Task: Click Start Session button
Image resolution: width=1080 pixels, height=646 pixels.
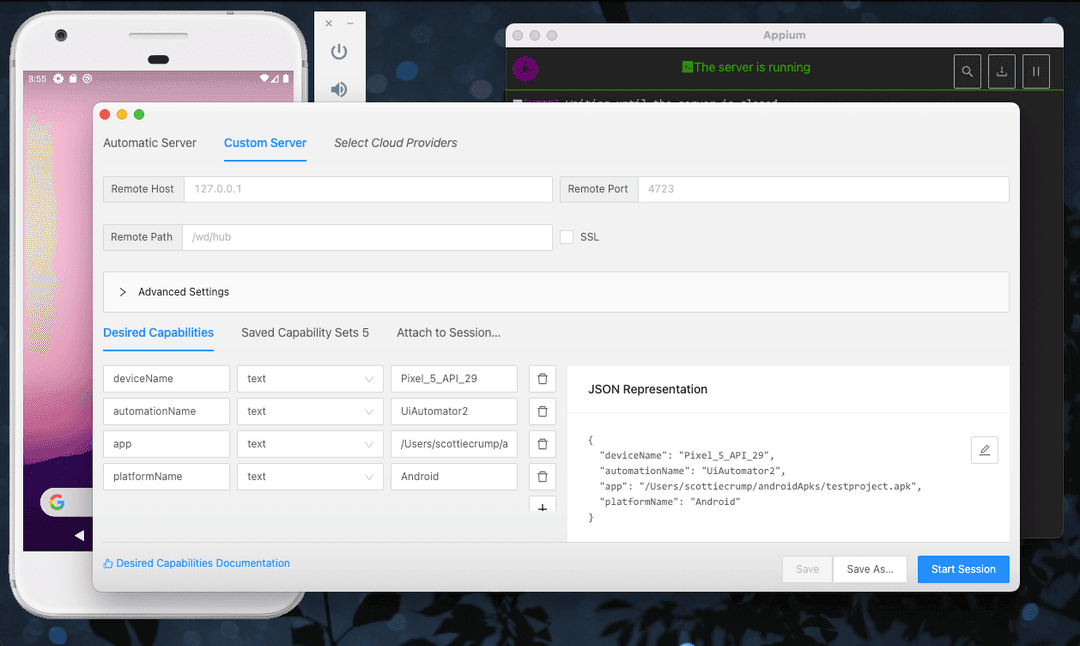Action: (x=963, y=569)
